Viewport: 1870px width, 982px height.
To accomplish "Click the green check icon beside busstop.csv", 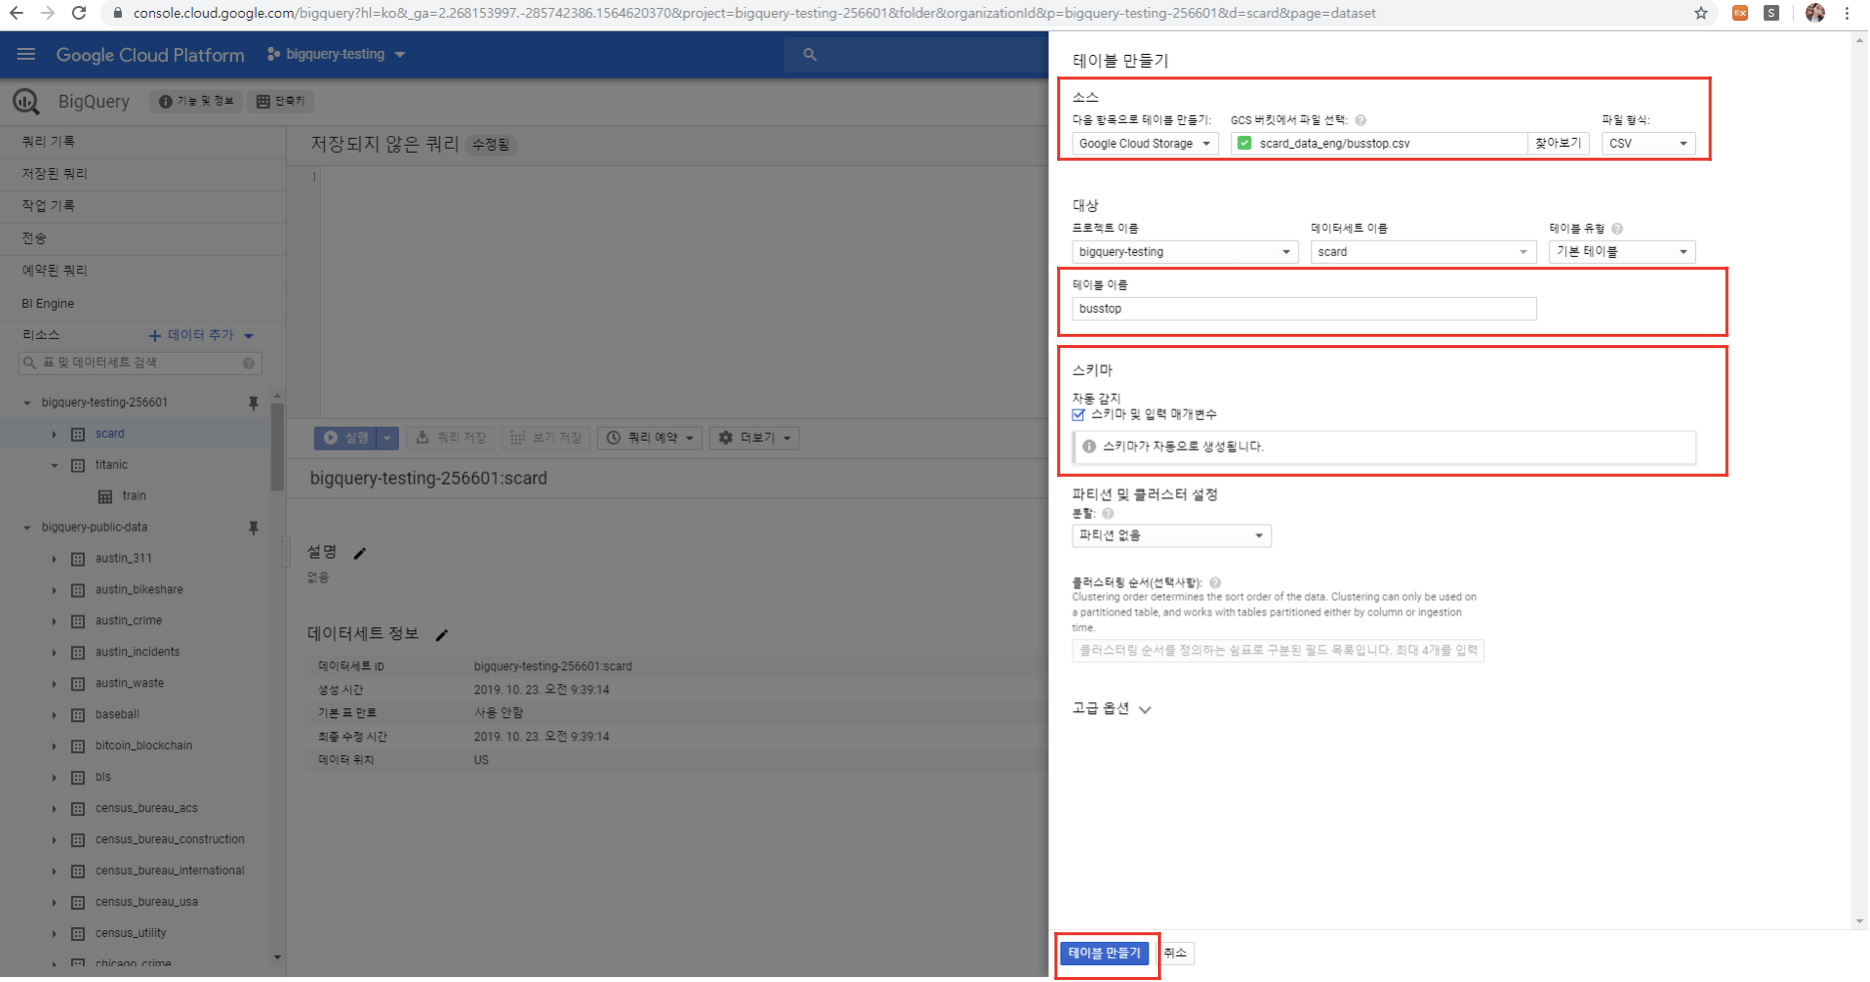I will click(x=1244, y=143).
